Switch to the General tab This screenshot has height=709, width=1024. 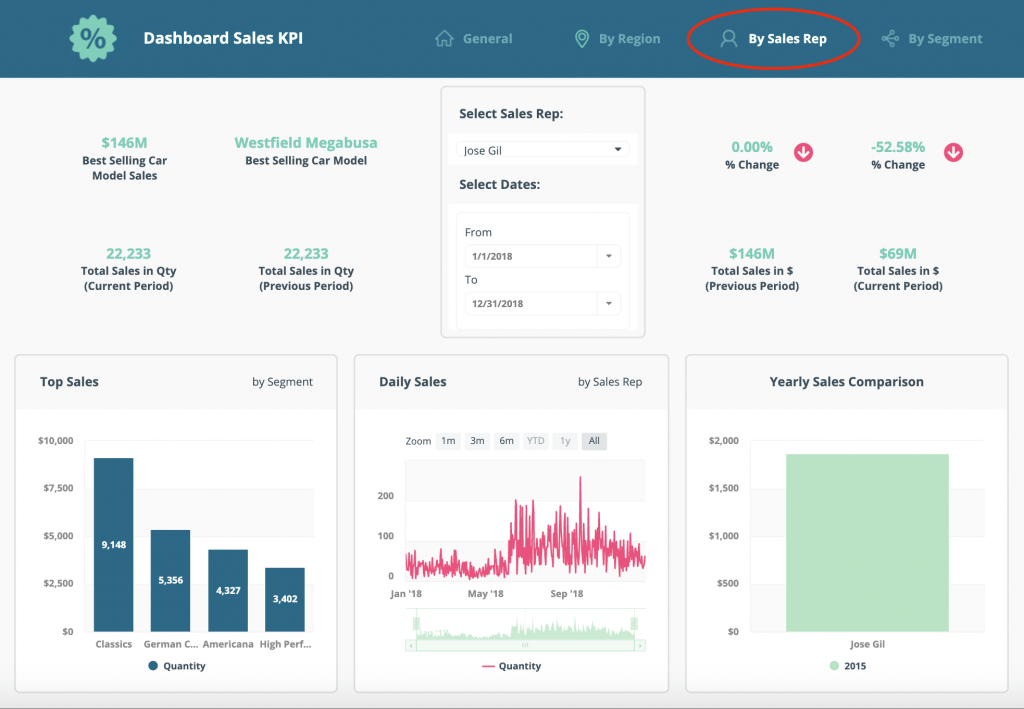(x=487, y=39)
